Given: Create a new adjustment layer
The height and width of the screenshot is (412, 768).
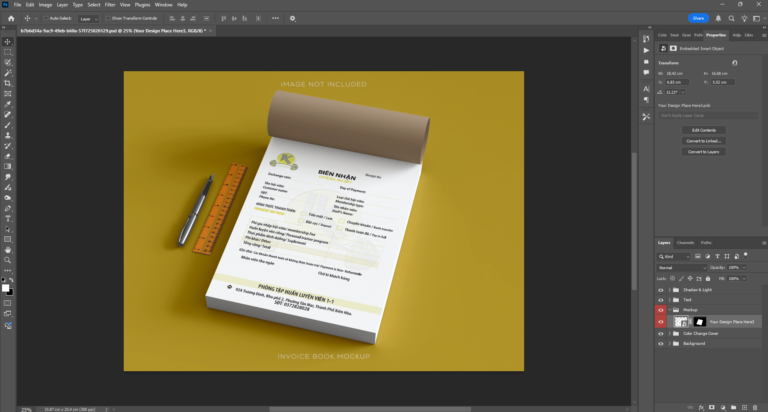Looking at the screenshot, I should click(x=722, y=407).
